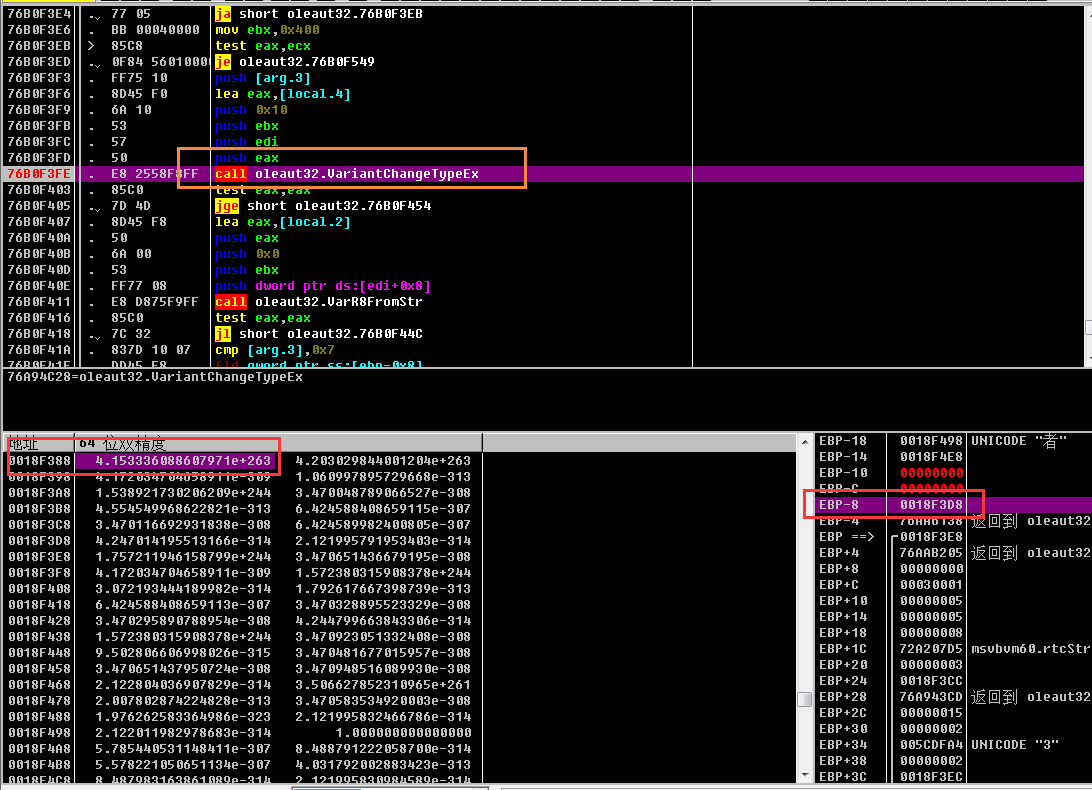Select stack entry EBP+34 UNICODE "3"
Image resolution: width=1092 pixels, height=790 pixels.
coord(954,745)
